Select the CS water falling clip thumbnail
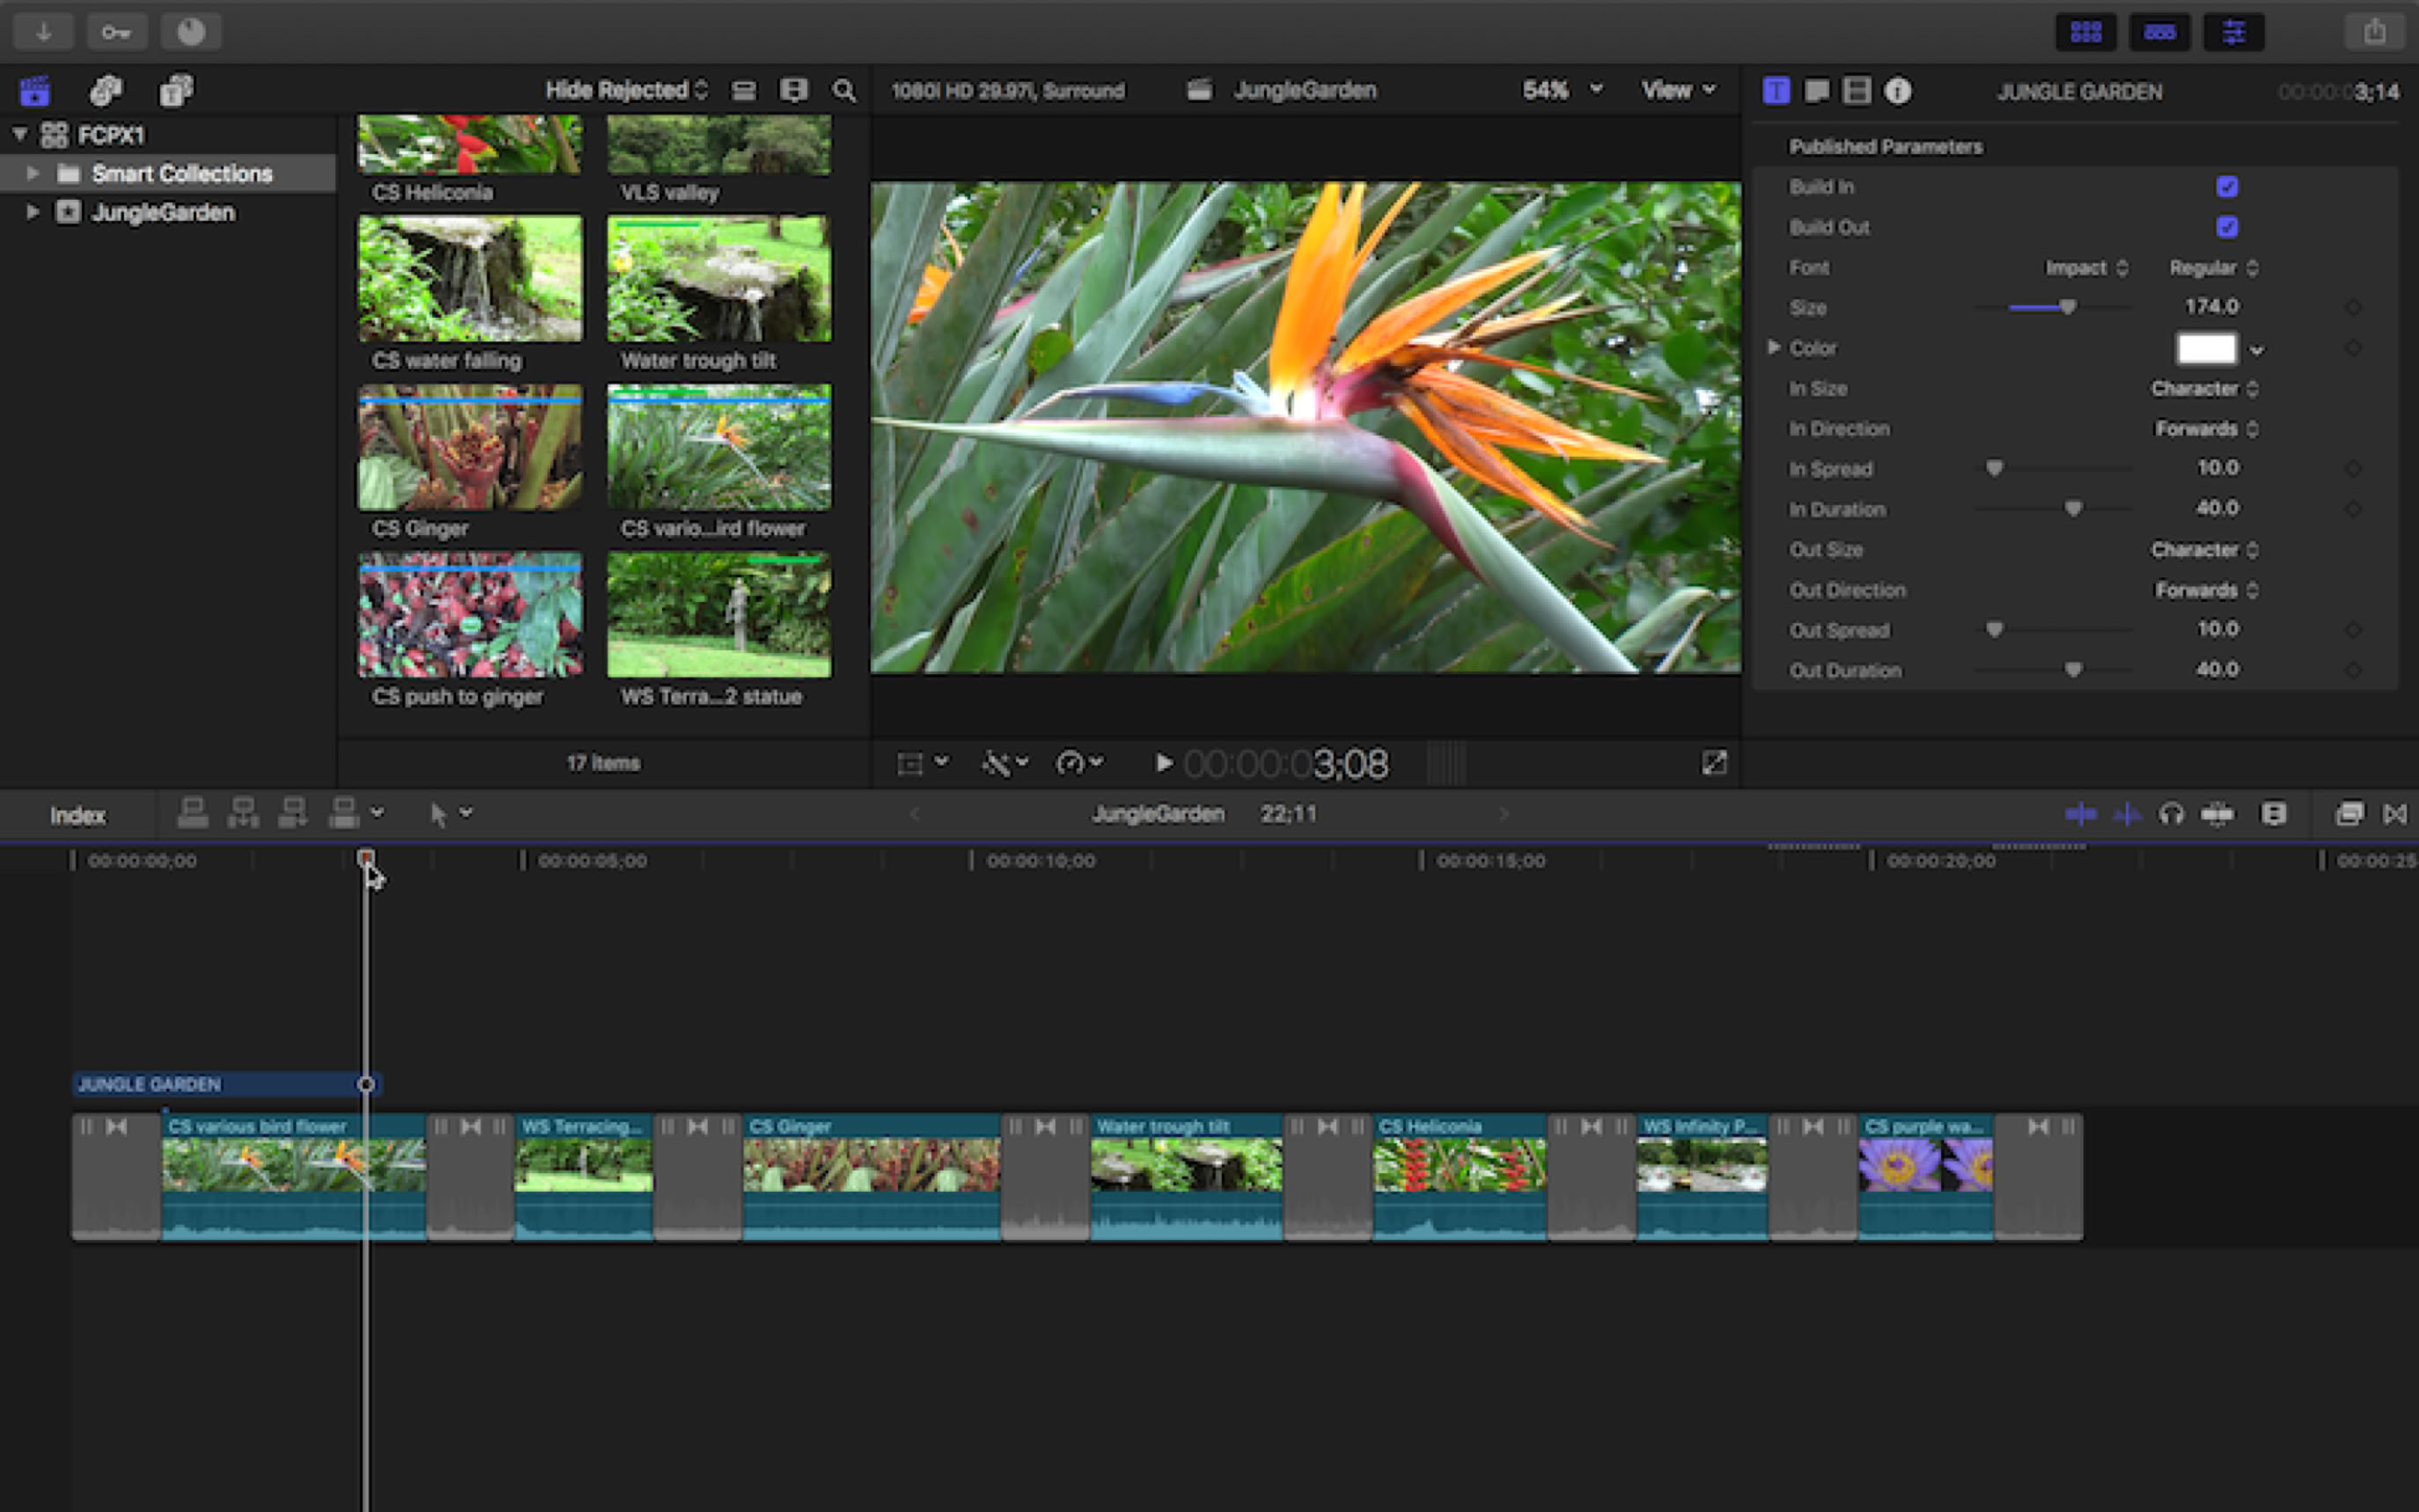Image resolution: width=2419 pixels, height=1512 pixels. 470,279
